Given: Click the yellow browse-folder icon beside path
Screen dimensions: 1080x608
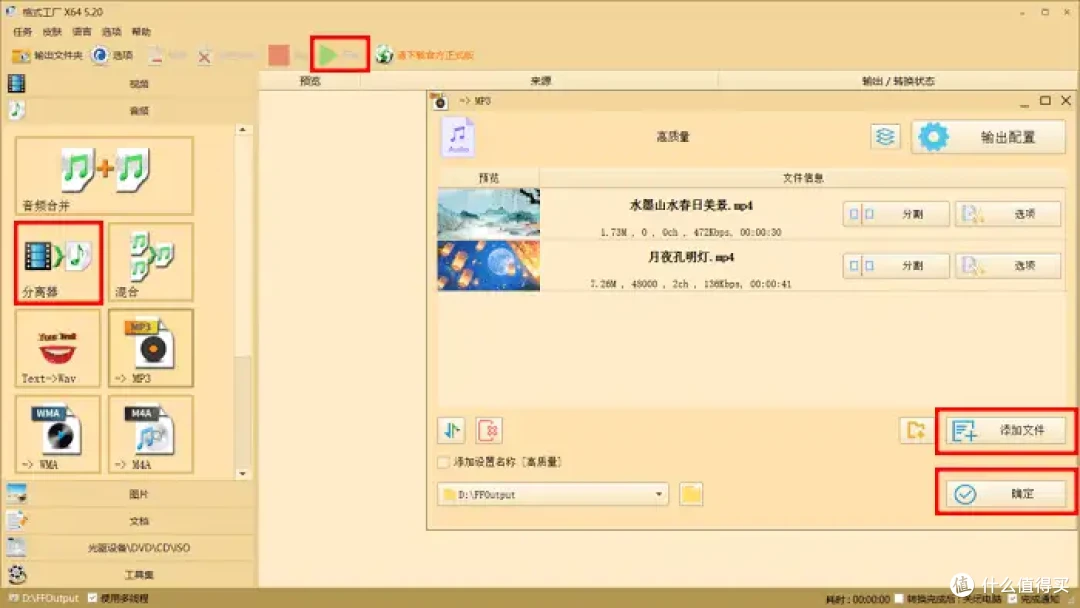Looking at the screenshot, I should pos(691,494).
